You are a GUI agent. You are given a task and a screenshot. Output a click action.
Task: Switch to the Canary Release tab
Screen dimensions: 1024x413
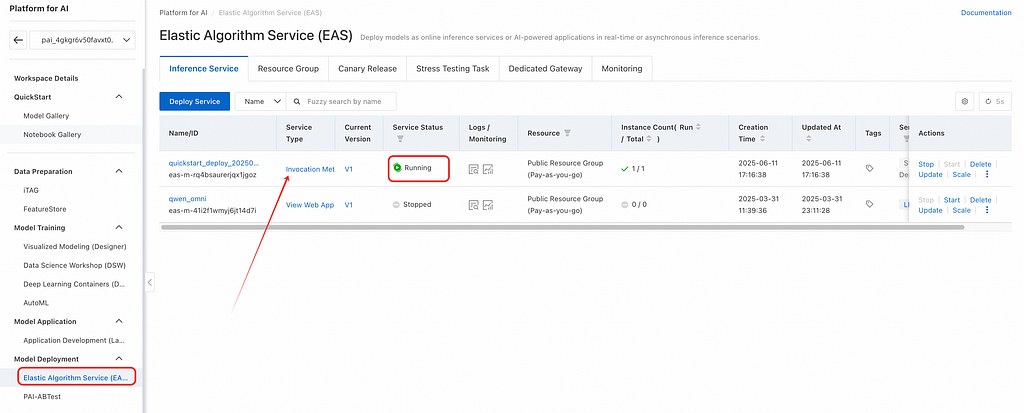click(367, 69)
